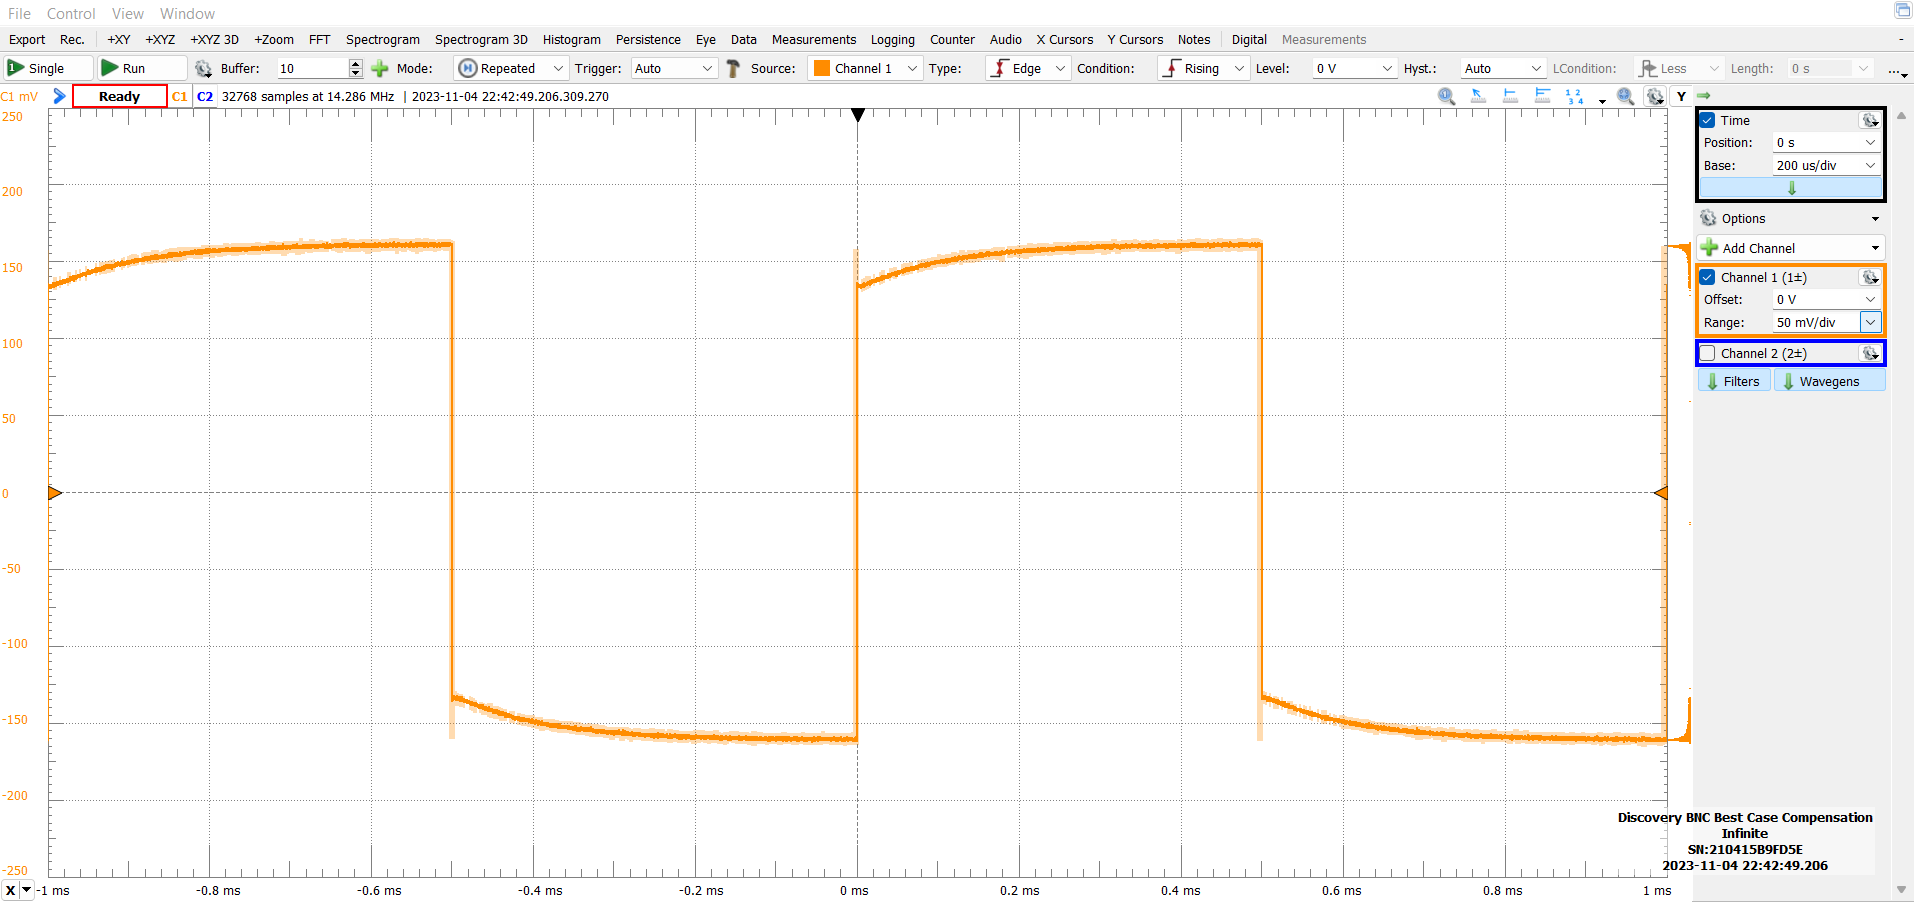Open the small arrow next to layout icon
1914x902 pixels.
[1602, 100]
